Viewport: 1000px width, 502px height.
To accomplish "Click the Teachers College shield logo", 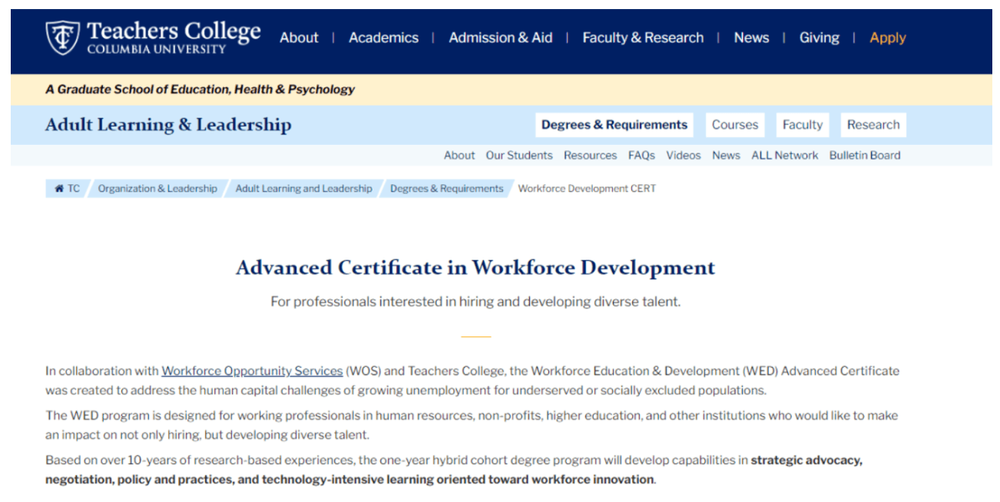I will pos(63,38).
